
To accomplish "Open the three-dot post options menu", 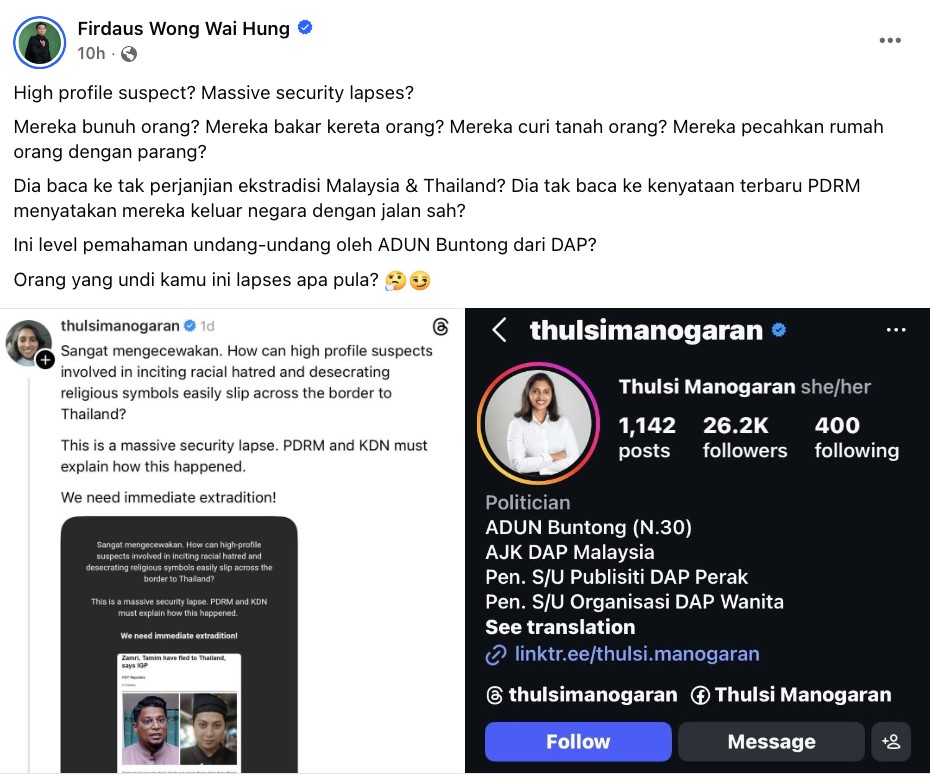I will pos(890,40).
